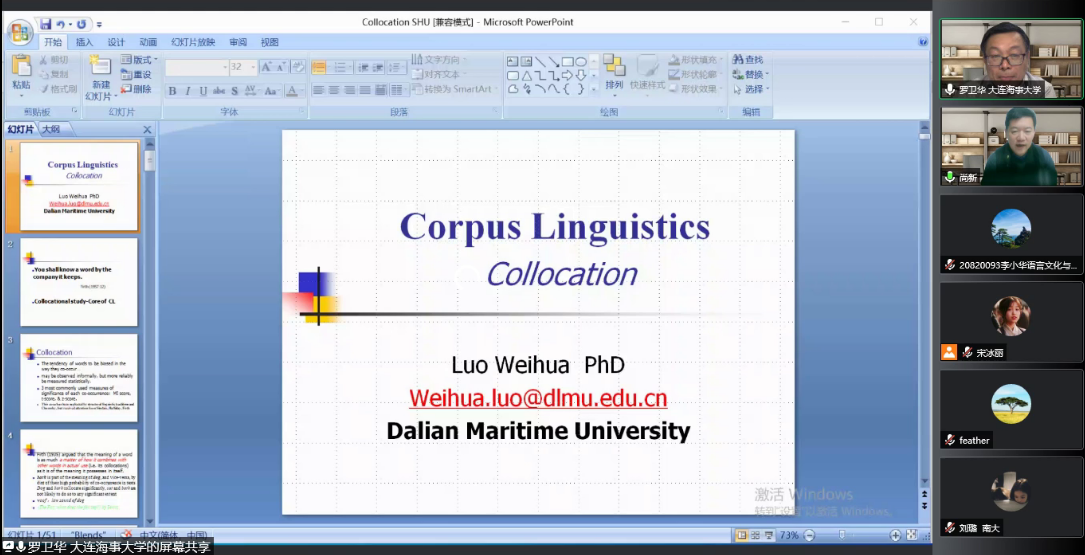This screenshot has height=555, width=1085.
Task: Click the 重设 reset slide button
Action: (136, 74)
